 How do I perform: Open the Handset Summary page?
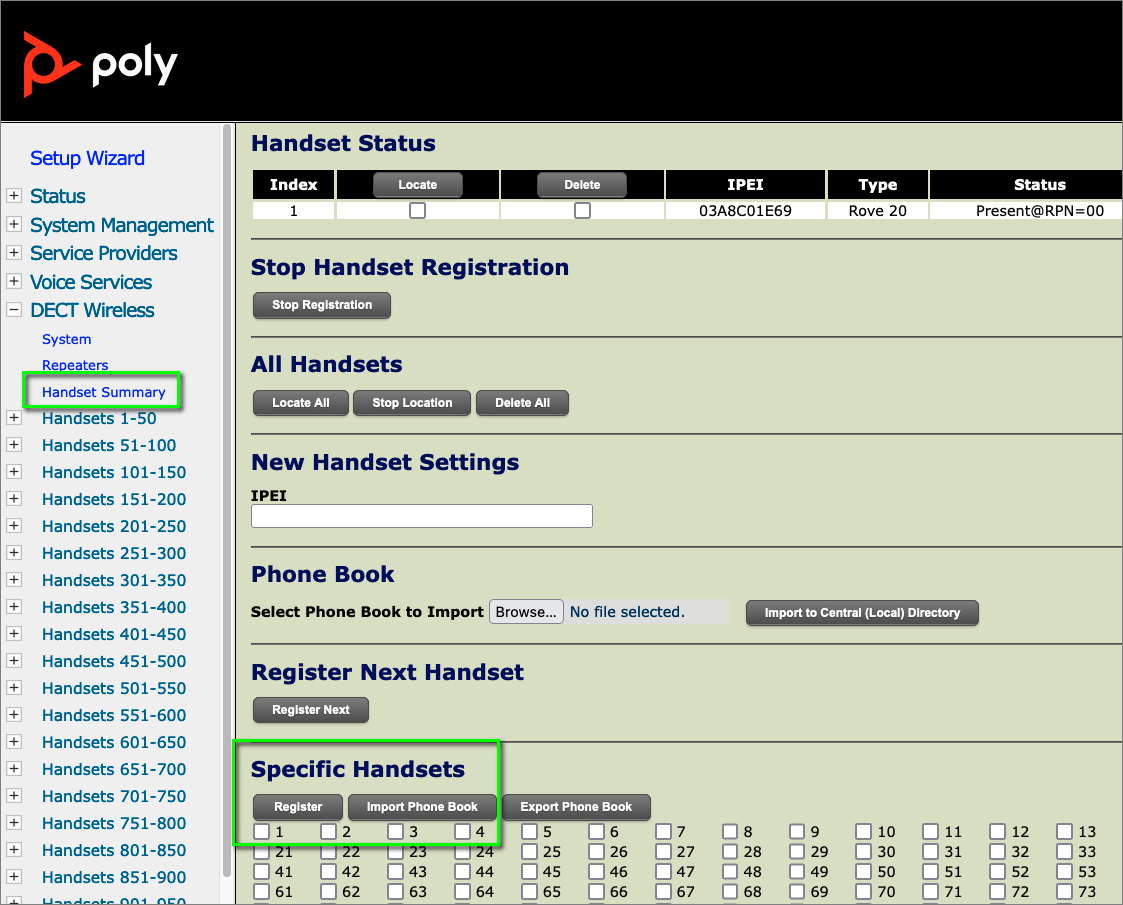point(103,392)
